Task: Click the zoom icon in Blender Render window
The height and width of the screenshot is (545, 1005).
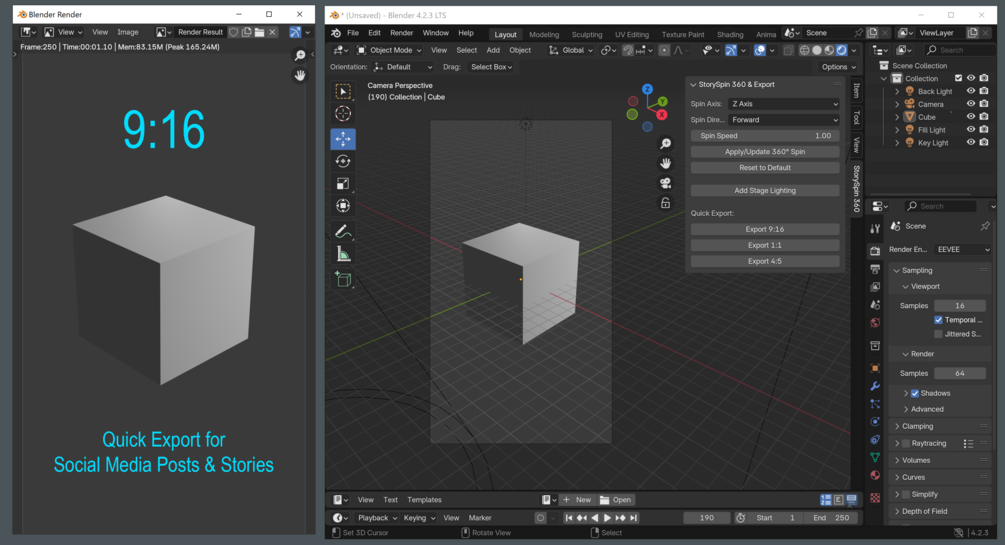Action: 299,56
